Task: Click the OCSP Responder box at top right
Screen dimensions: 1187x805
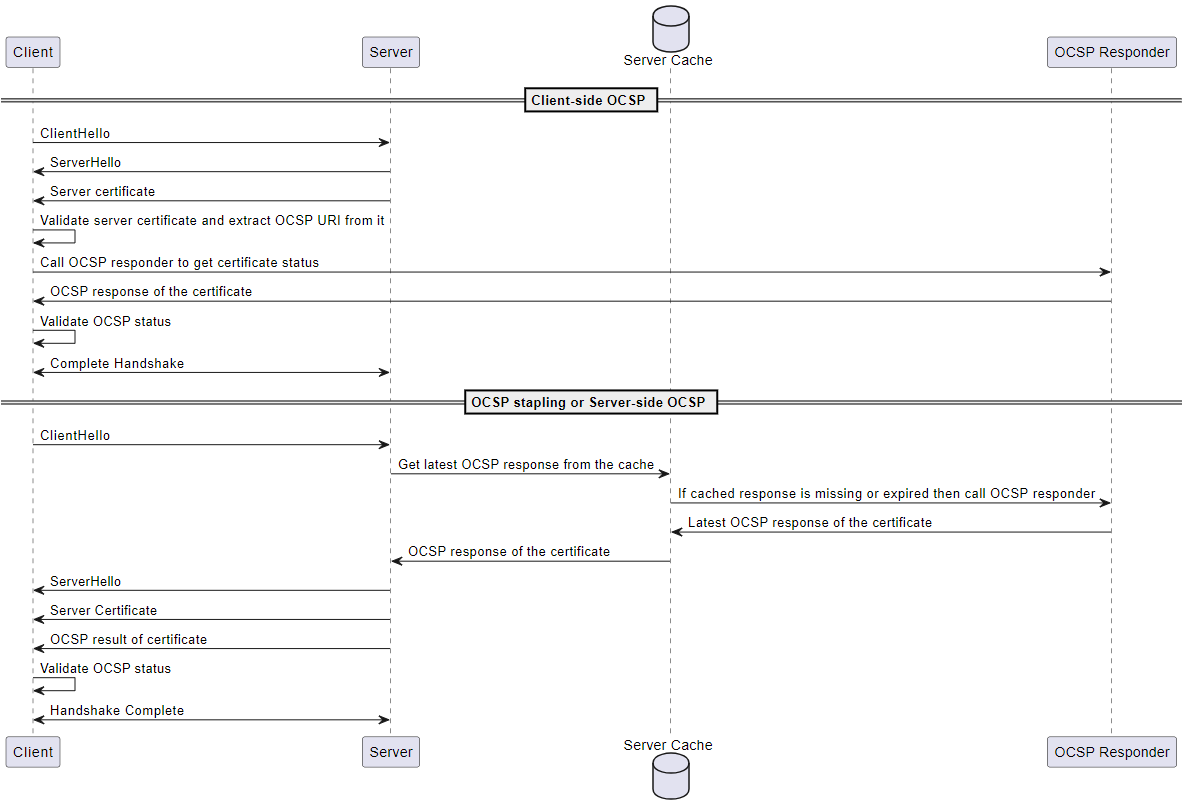Action: (1111, 51)
